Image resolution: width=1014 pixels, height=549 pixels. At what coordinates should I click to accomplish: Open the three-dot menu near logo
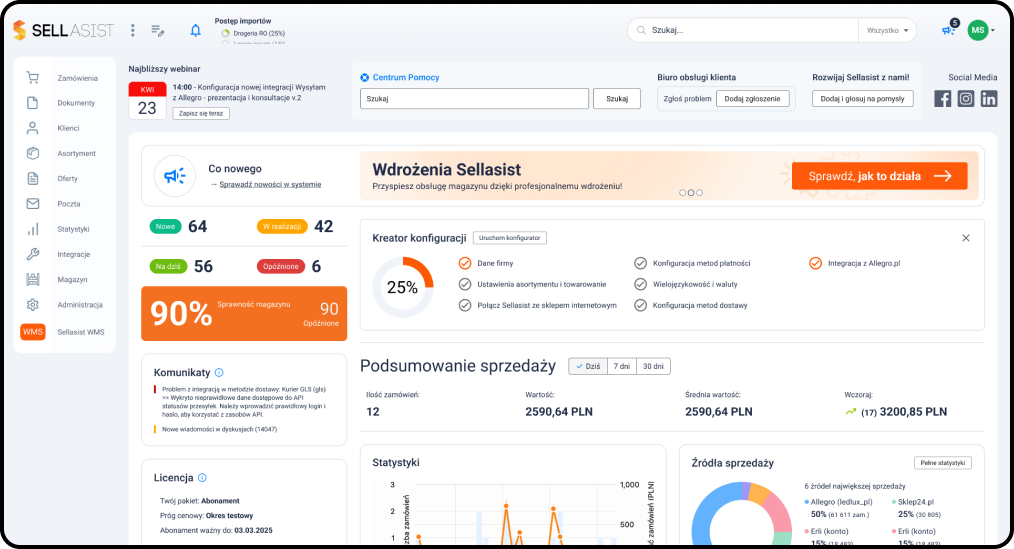tap(133, 30)
